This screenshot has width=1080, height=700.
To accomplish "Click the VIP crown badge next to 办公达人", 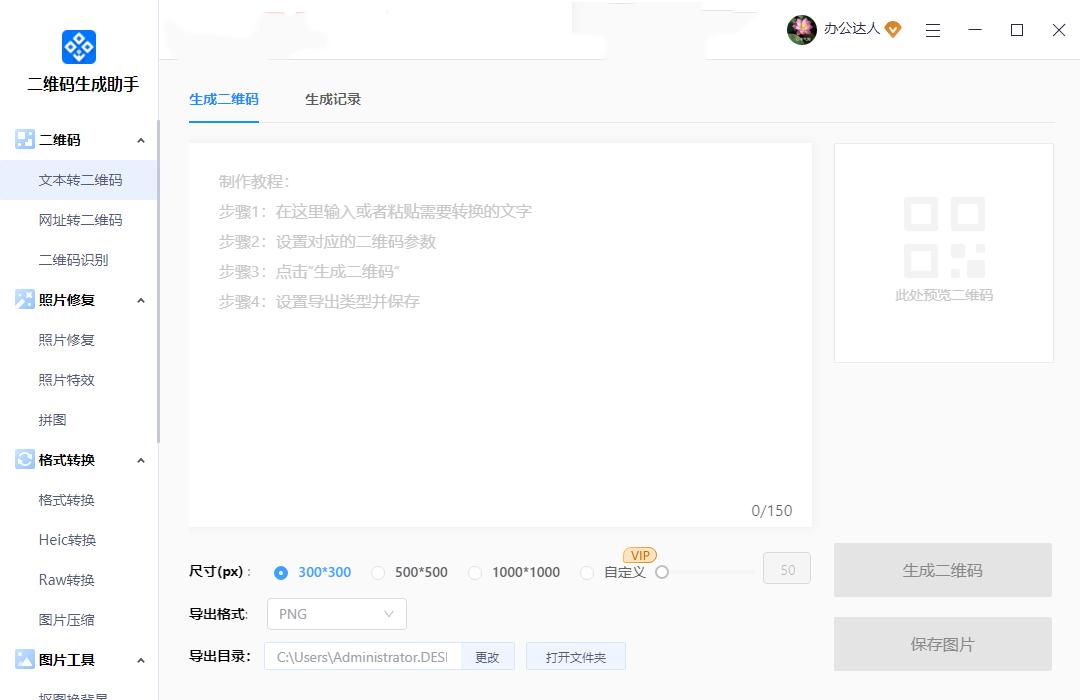I will coord(893,29).
